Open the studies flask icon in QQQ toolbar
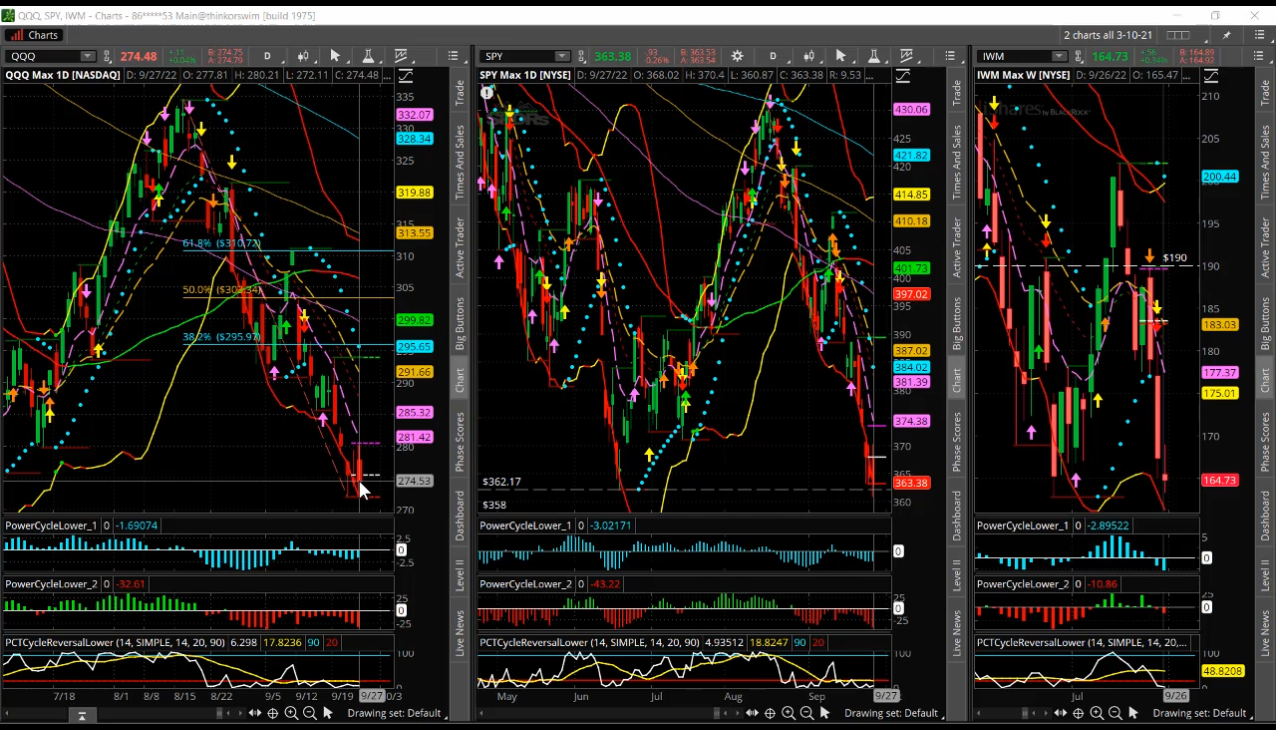 [368, 56]
